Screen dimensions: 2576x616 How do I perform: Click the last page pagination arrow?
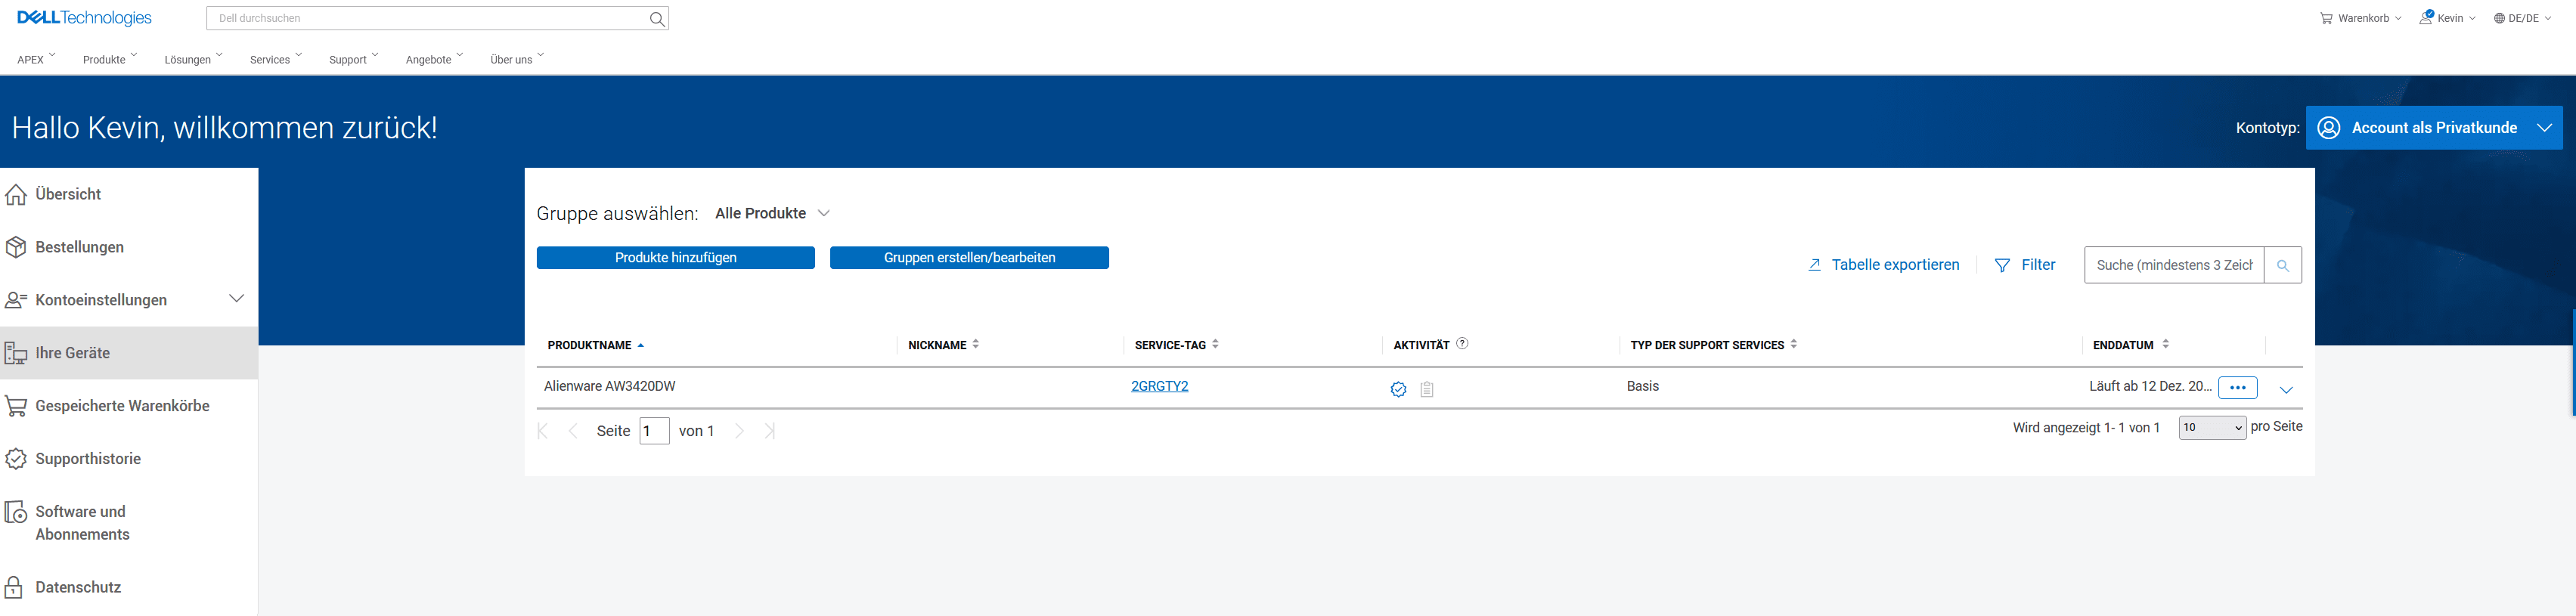click(770, 431)
